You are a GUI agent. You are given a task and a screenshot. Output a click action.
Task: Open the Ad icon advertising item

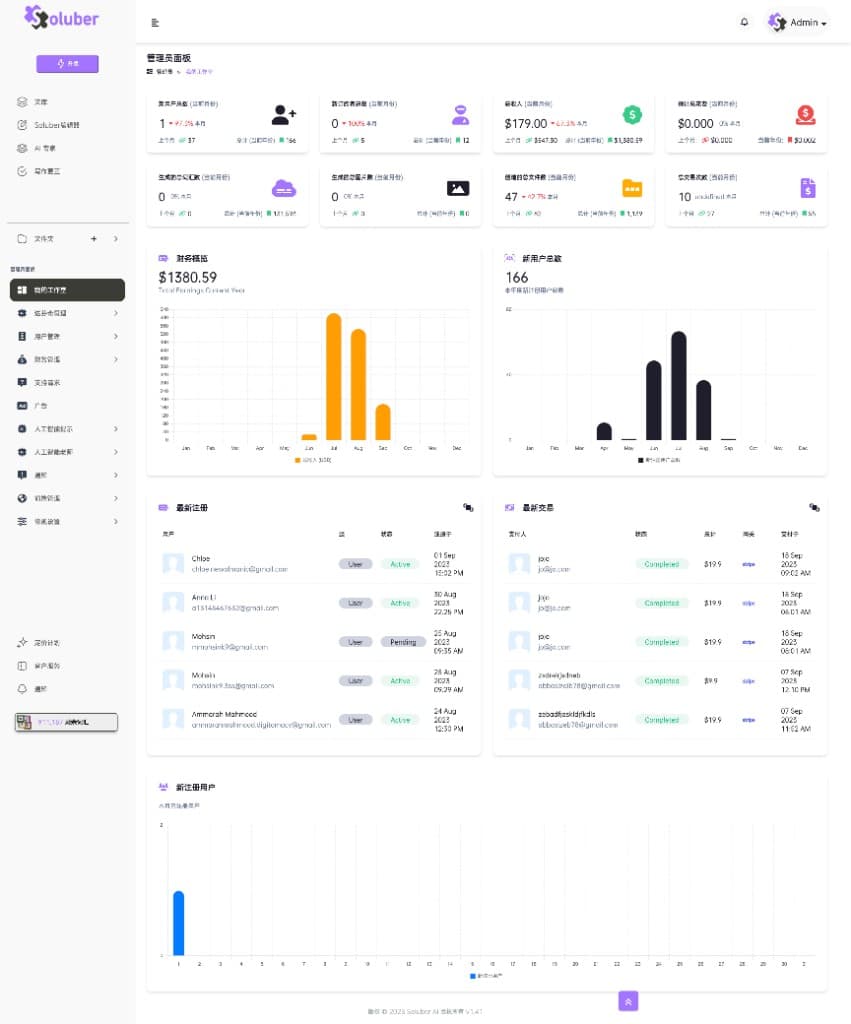coord(33,406)
